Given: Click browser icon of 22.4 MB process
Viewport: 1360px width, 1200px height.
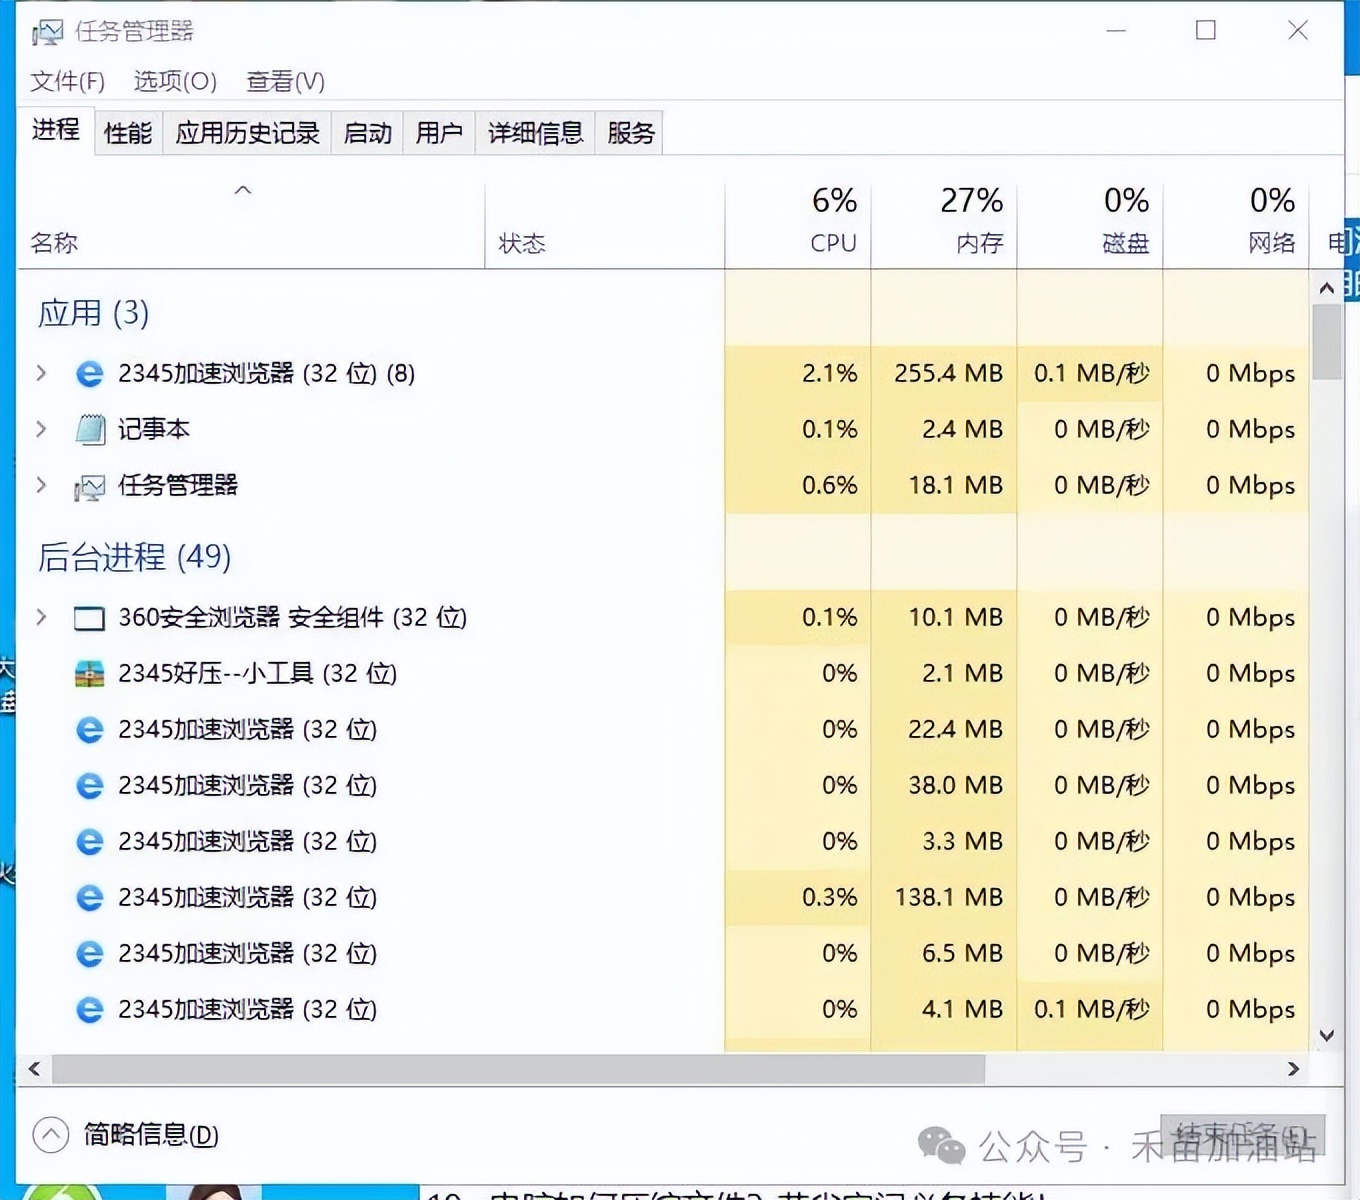Looking at the screenshot, I should tap(89, 730).
